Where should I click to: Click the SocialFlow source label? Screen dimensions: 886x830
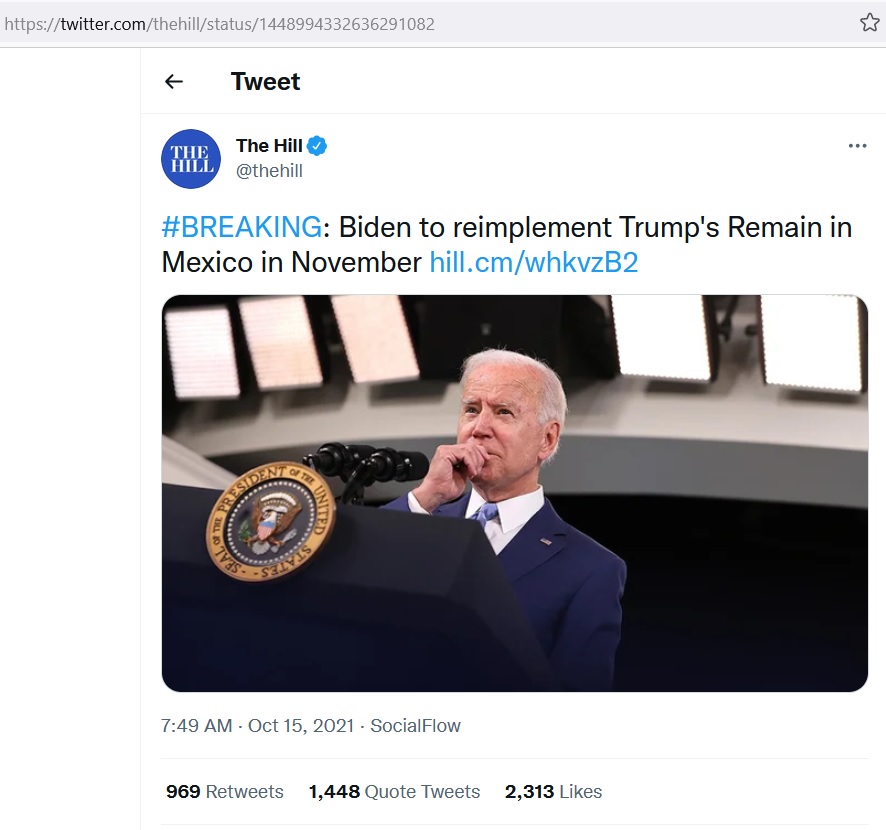click(415, 726)
